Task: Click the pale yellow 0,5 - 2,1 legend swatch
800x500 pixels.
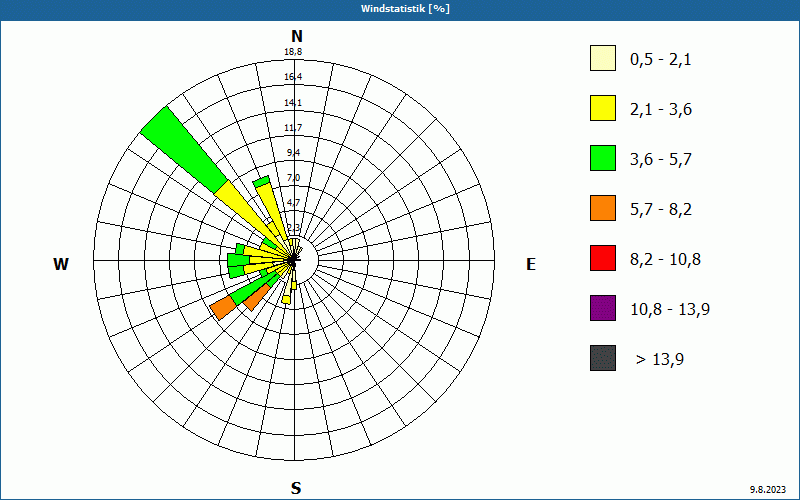Action: [603, 58]
